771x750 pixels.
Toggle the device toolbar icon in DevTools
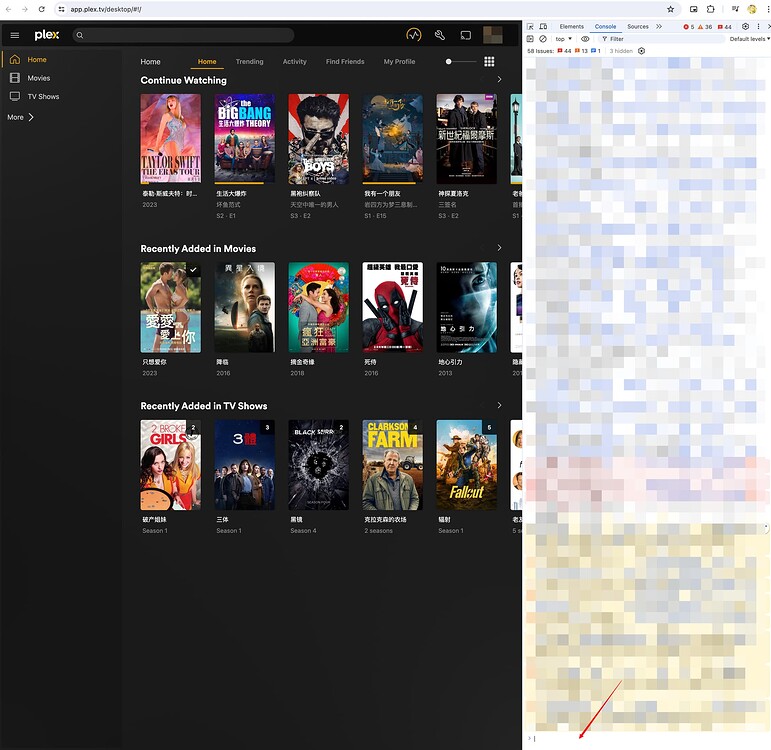click(x=543, y=27)
